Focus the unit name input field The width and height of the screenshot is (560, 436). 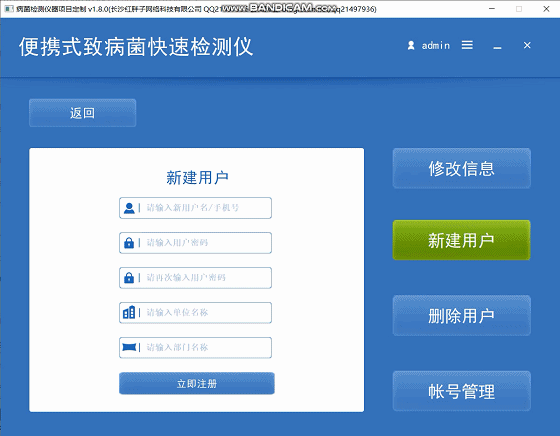pyautogui.click(x=195, y=313)
